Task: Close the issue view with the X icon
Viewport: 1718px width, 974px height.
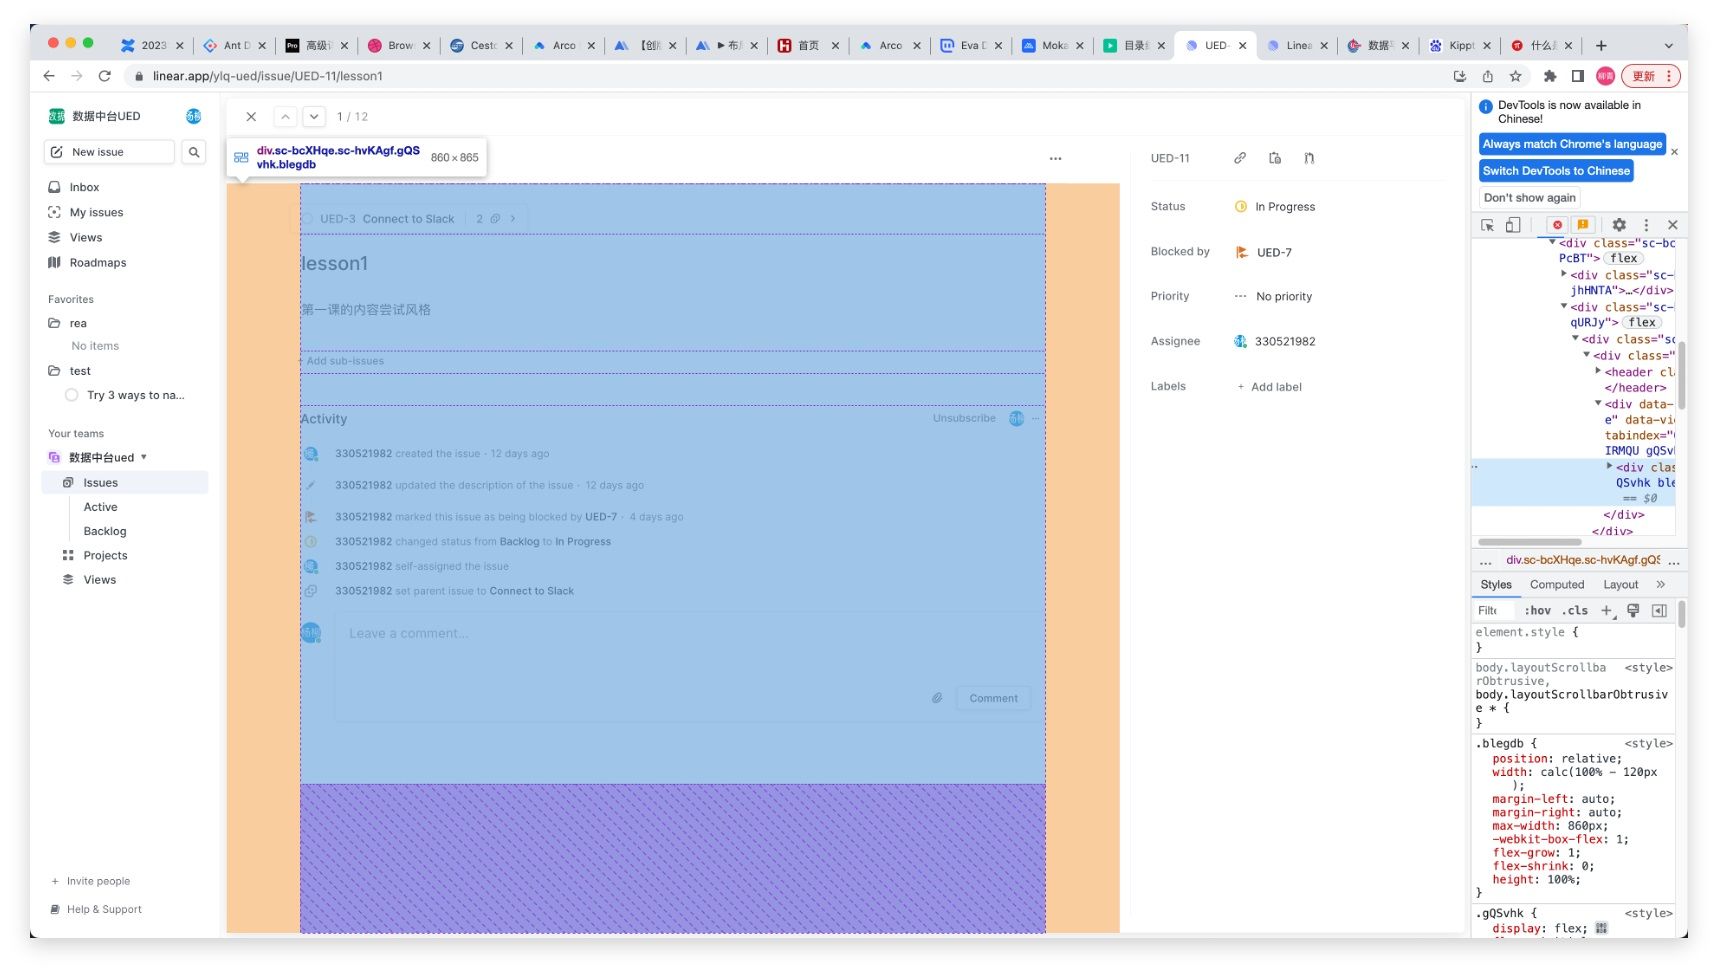Action: (251, 117)
